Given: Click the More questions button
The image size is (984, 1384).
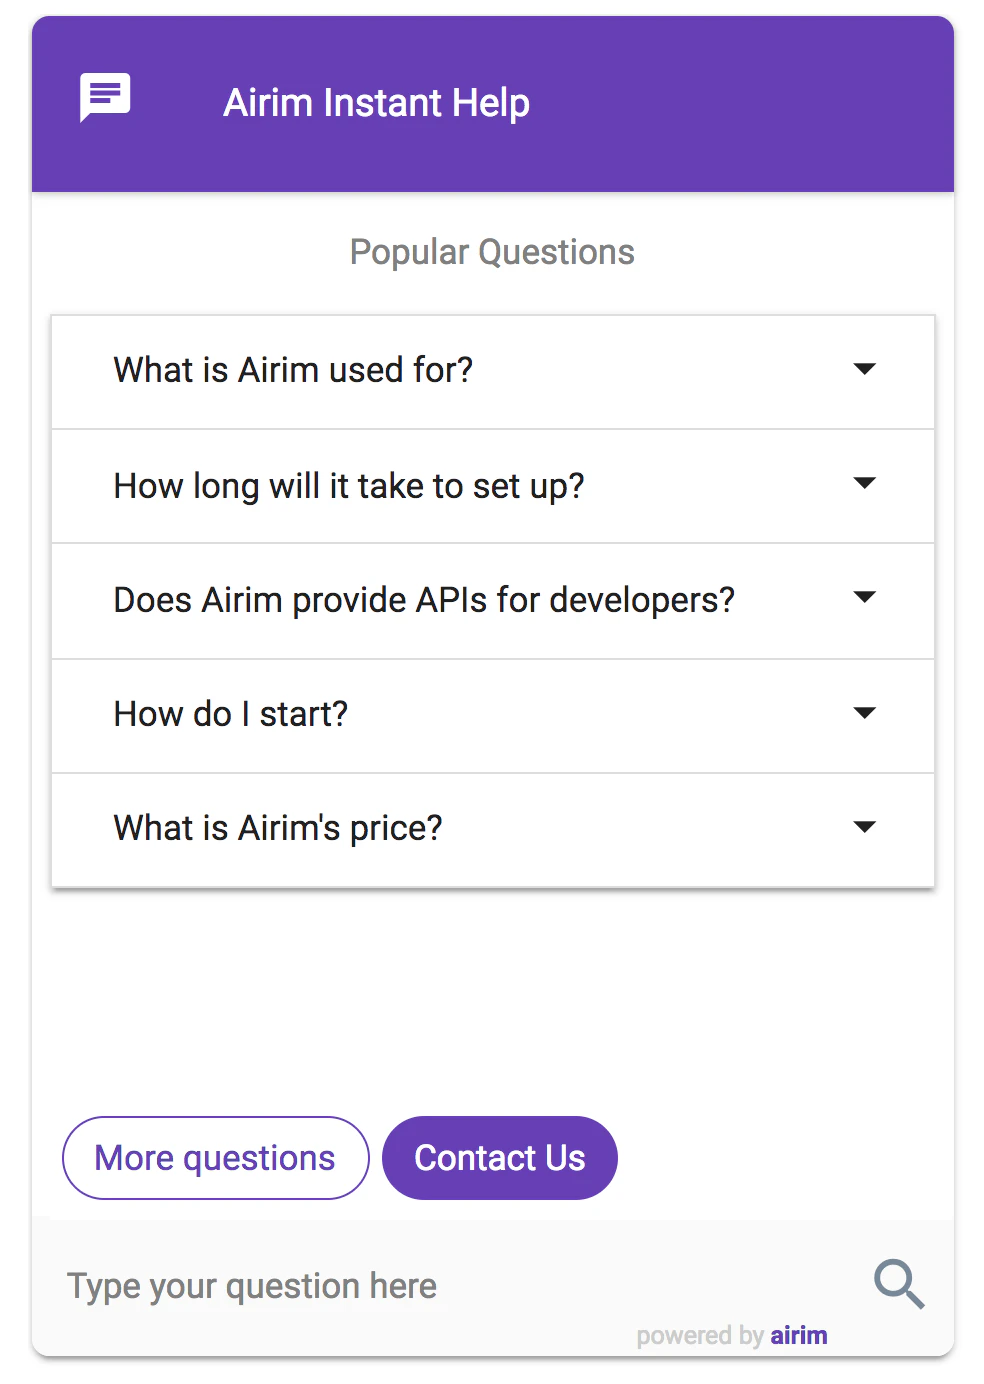Looking at the screenshot, I should pyautogui.click(x=214, y=1157).
